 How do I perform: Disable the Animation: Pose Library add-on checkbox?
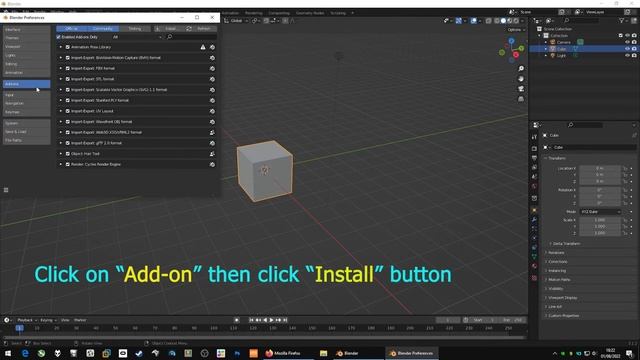68,47
